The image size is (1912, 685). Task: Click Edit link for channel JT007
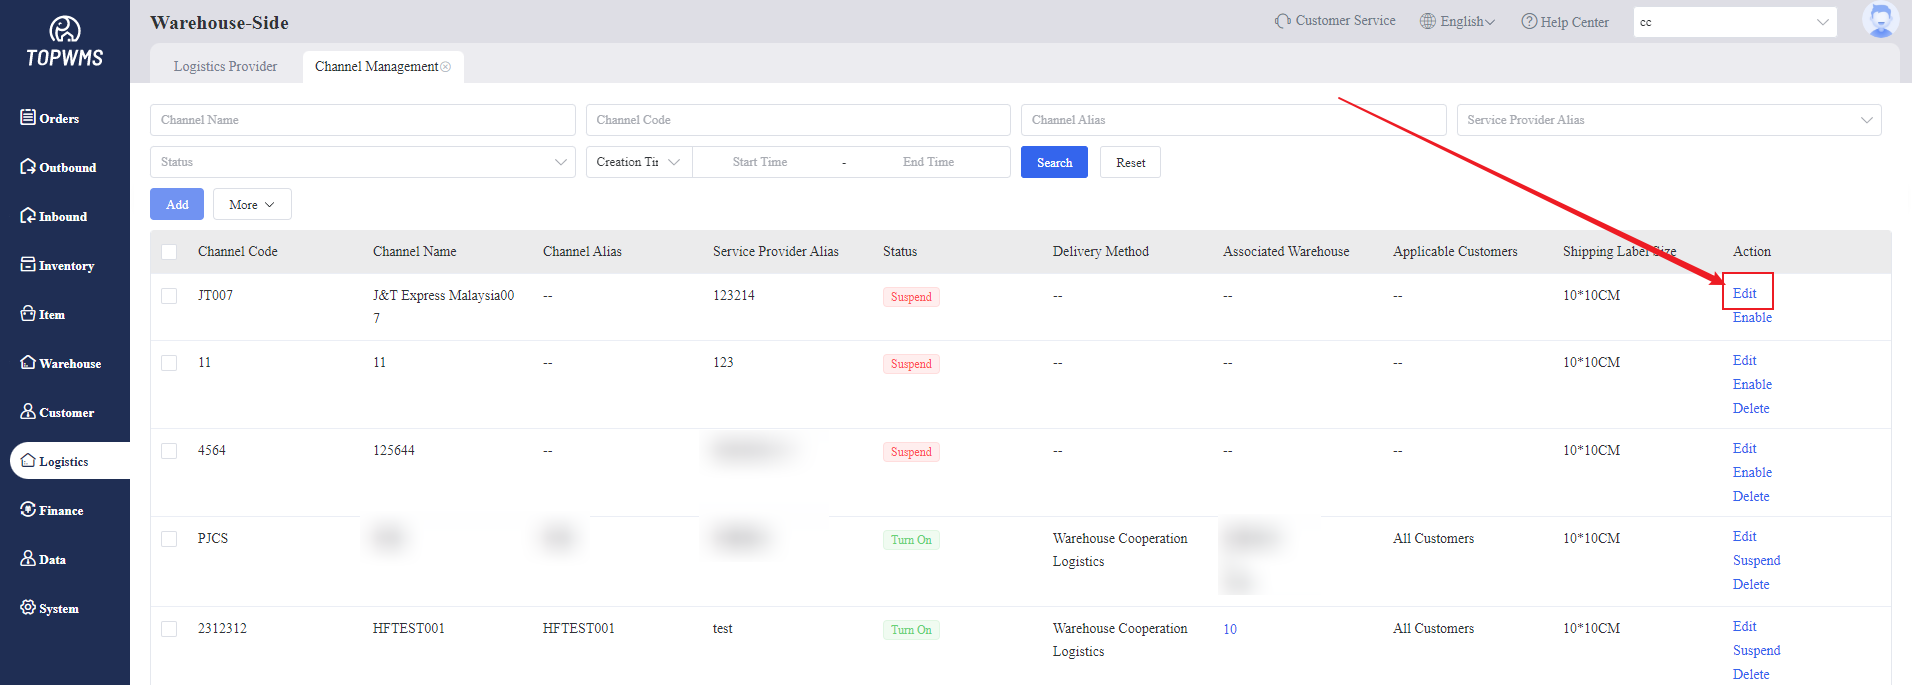click(1744, 293)
